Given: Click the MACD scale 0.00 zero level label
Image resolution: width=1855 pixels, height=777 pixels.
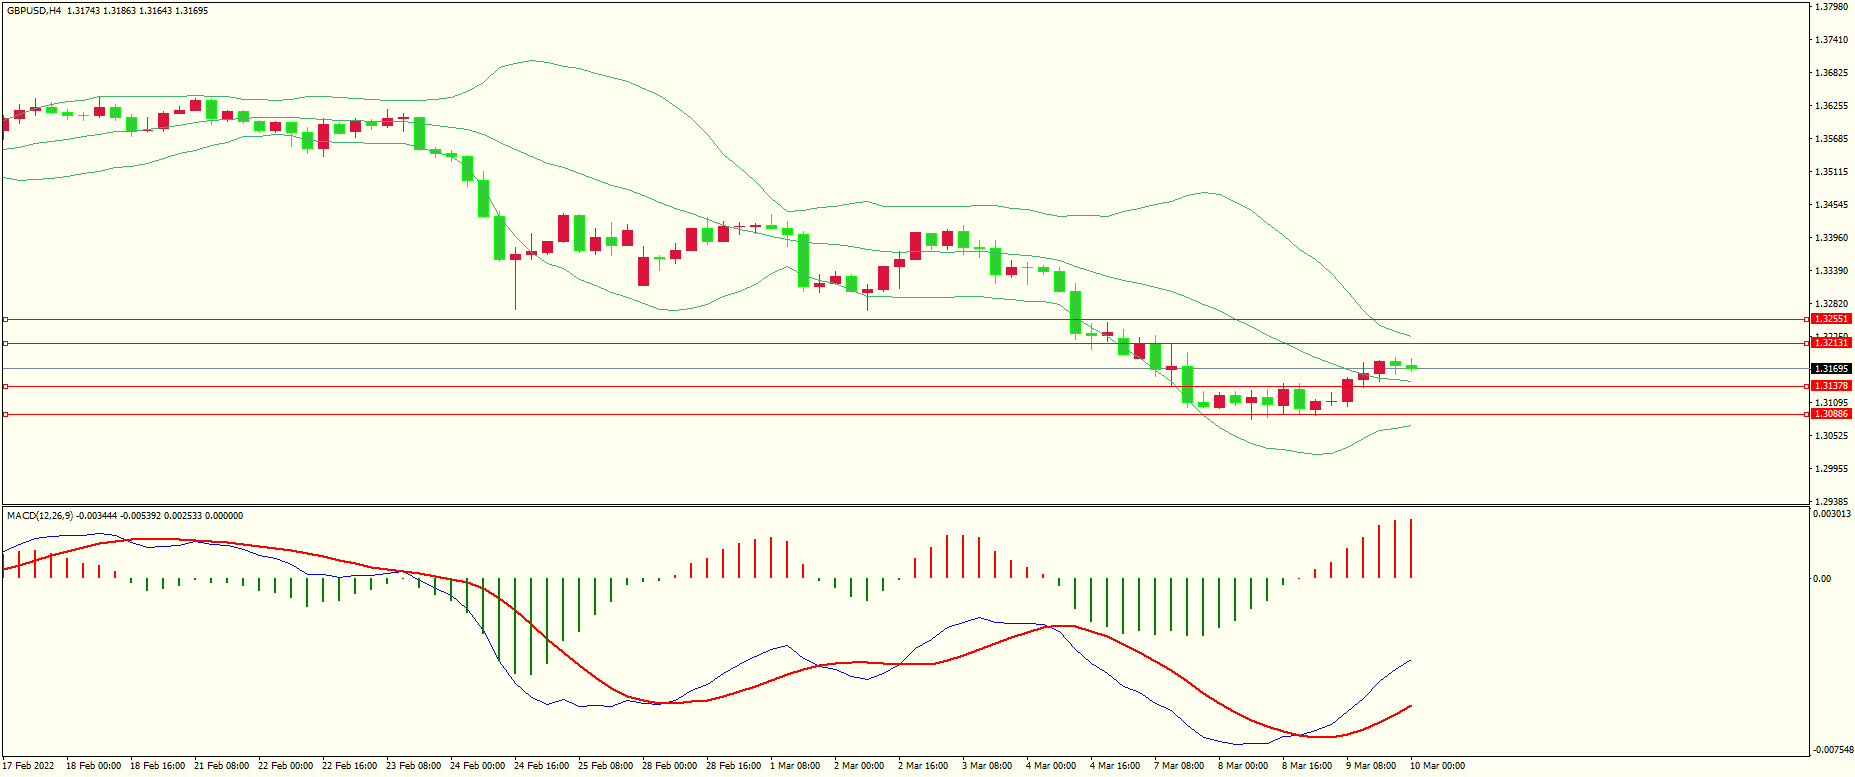Looking at the screenshot, I should tap(1822, 579).
